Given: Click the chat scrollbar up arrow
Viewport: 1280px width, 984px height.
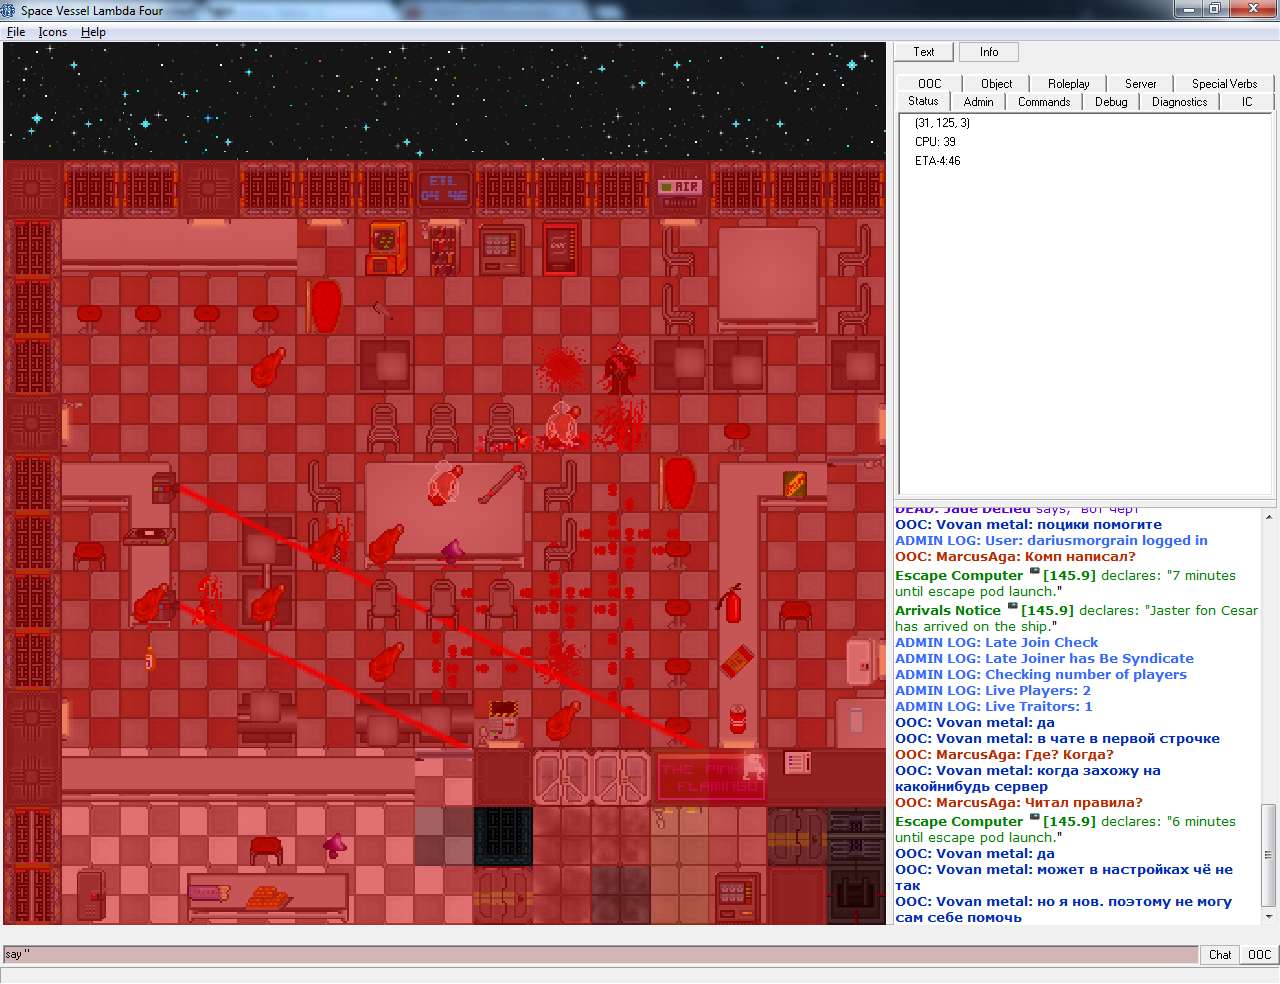Looking at the screenshot, I should pos(1269,517).
